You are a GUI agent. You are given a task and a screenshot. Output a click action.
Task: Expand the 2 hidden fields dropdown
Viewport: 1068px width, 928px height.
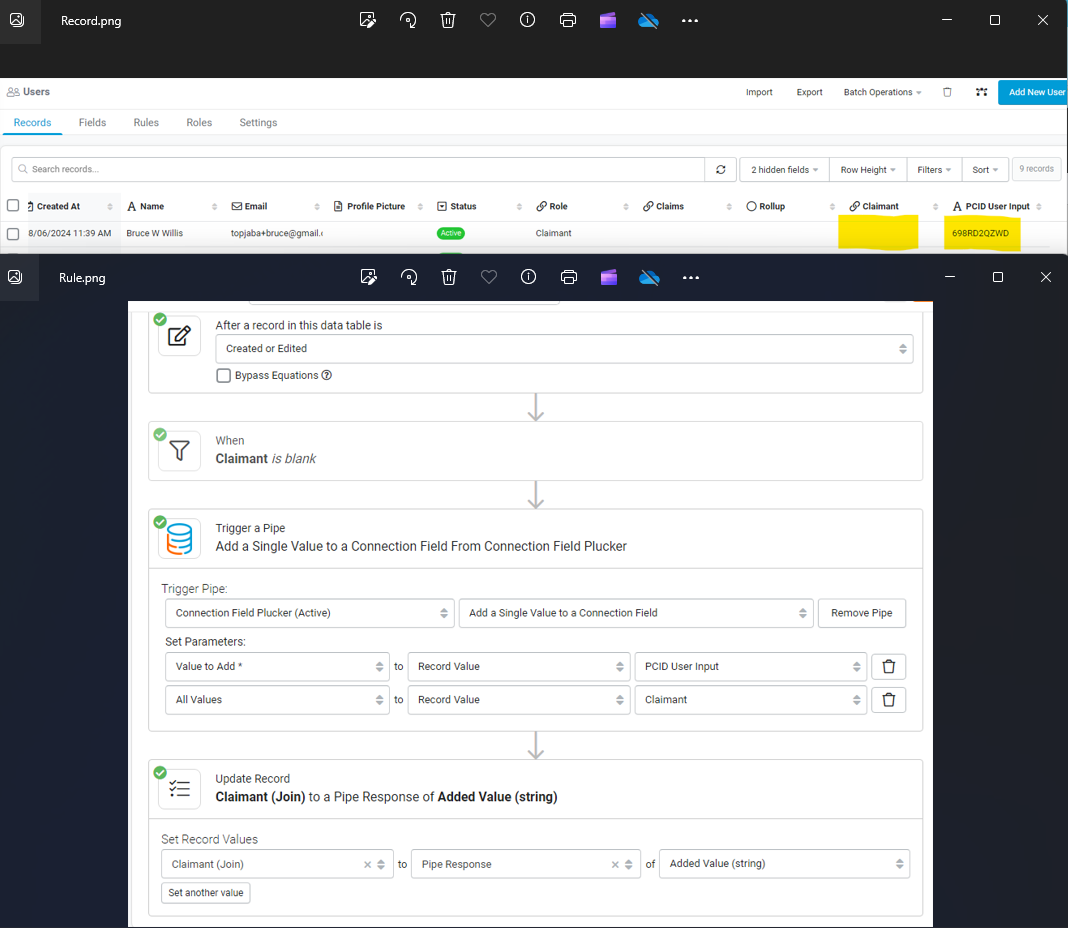tap(784, 170)
